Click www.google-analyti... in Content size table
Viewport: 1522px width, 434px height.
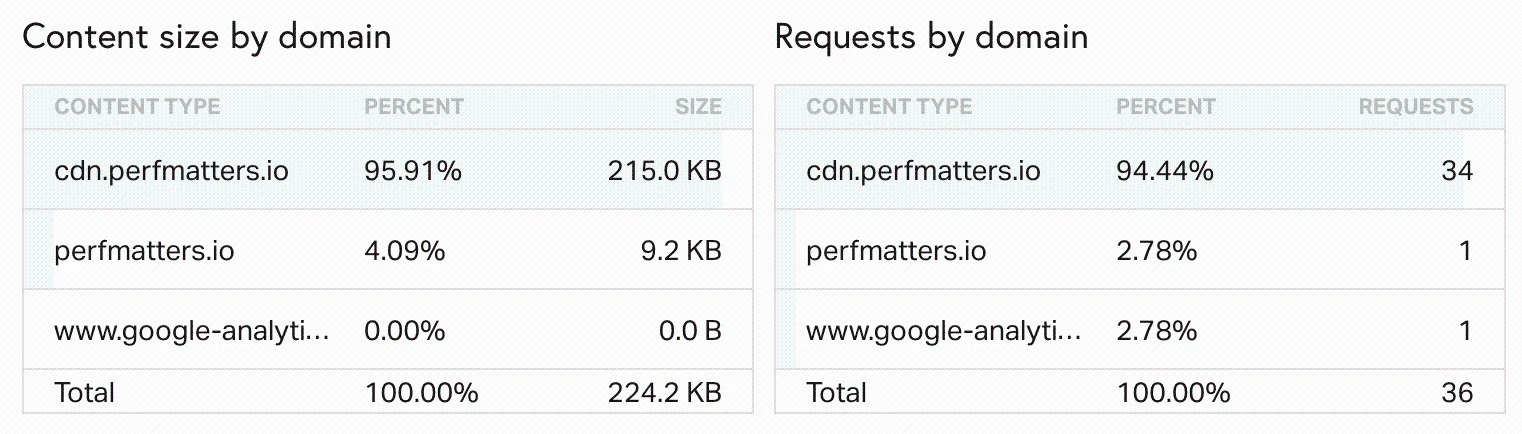(x=192, y=331)
